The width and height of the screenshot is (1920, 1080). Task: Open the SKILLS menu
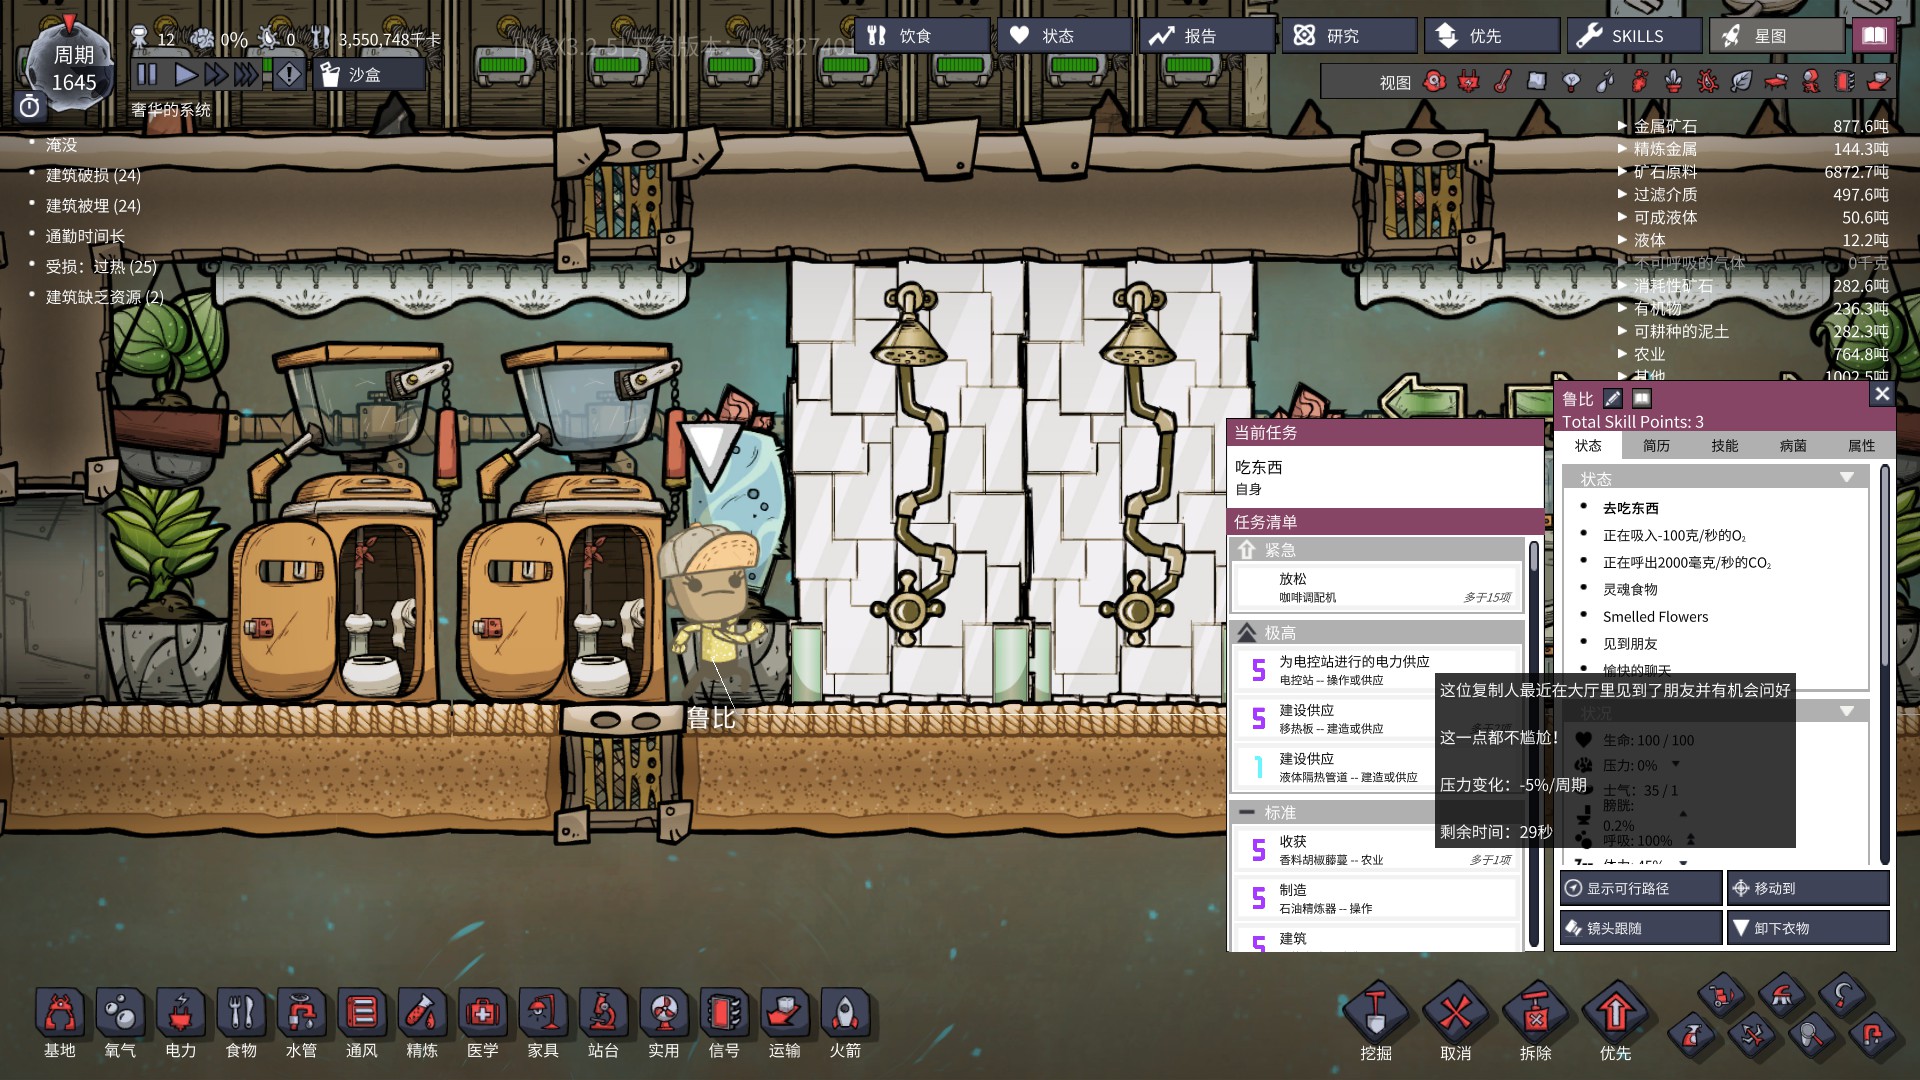(1634, 36)
